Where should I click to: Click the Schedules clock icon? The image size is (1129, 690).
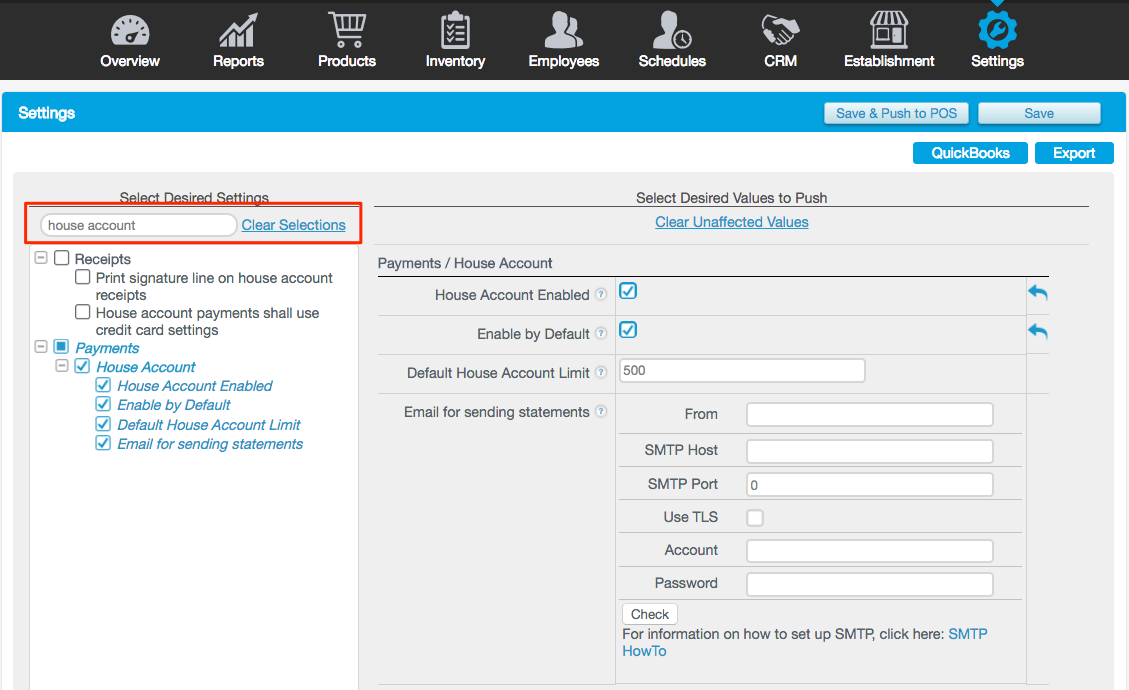[671, 29]
